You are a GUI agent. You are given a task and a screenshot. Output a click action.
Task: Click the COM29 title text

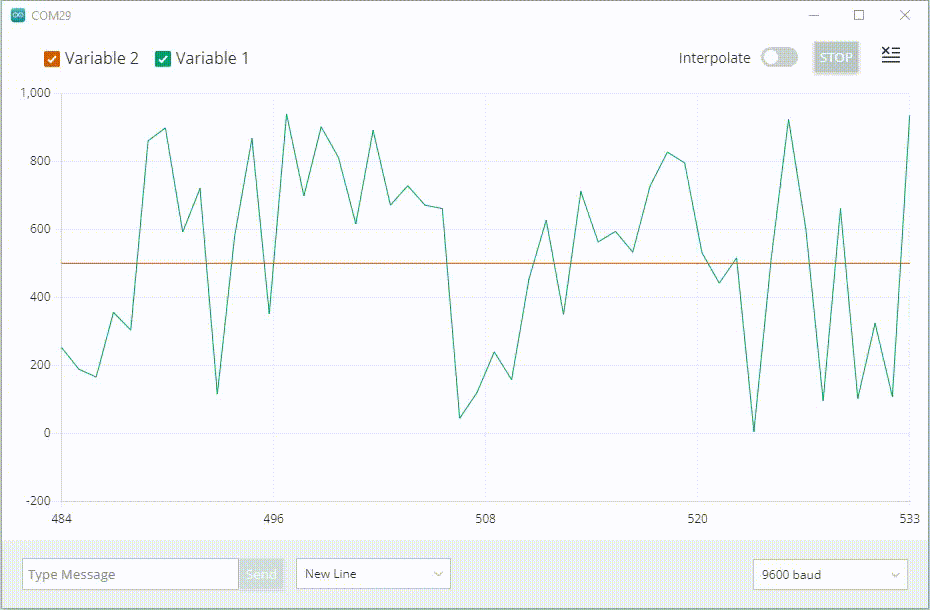(51, 16)
